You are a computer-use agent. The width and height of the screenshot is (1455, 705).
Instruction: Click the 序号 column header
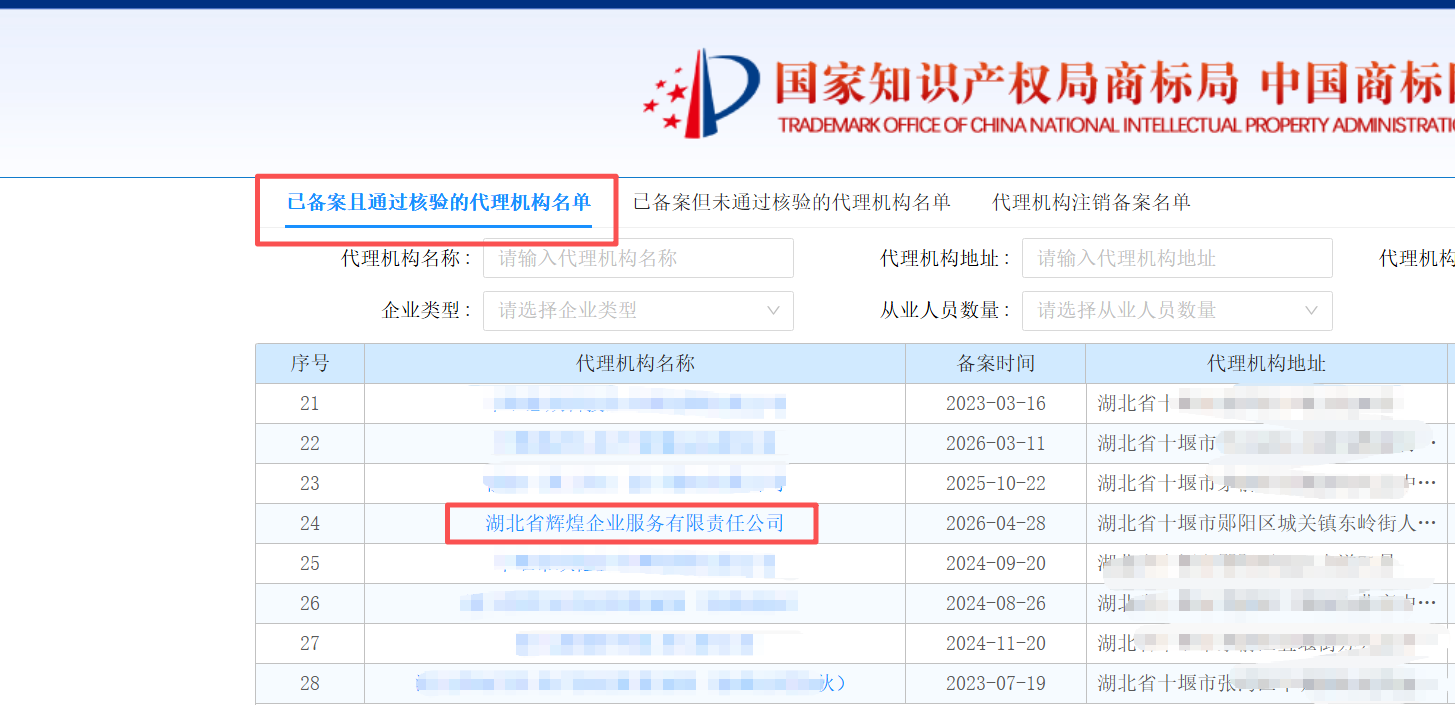click(x=310, y=363)
